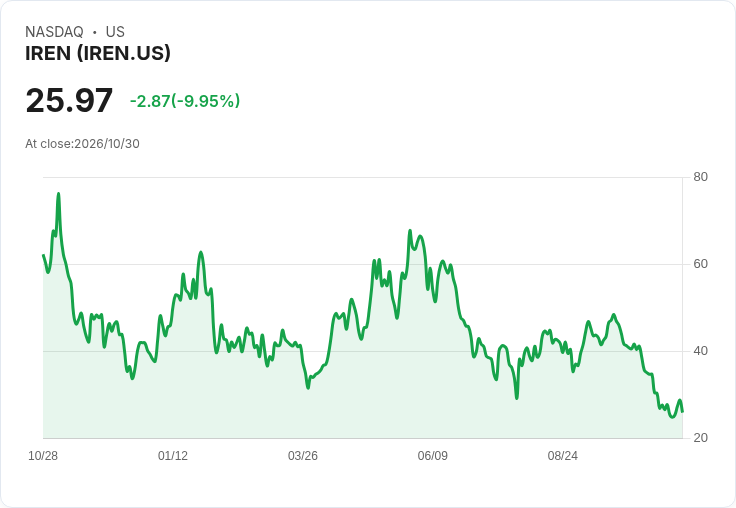Click the 40 price axis label

(x=700, y=351)
